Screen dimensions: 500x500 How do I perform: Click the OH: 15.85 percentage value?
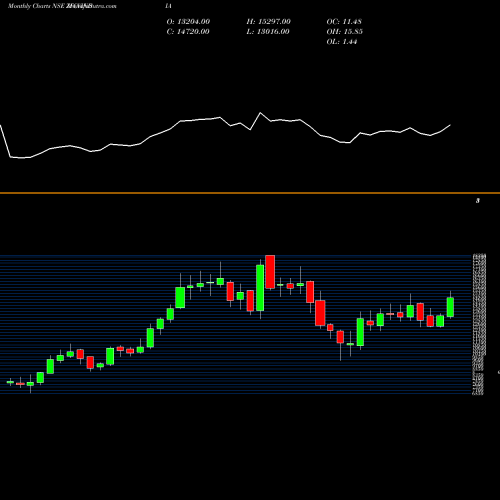coord(345,32)
